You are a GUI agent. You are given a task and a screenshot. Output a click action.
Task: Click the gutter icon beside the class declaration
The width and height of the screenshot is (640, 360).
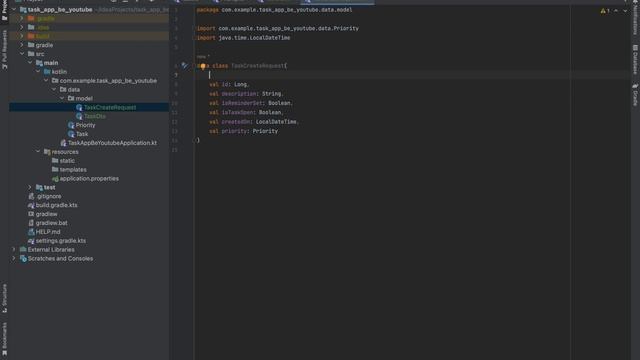pos(185,66)
